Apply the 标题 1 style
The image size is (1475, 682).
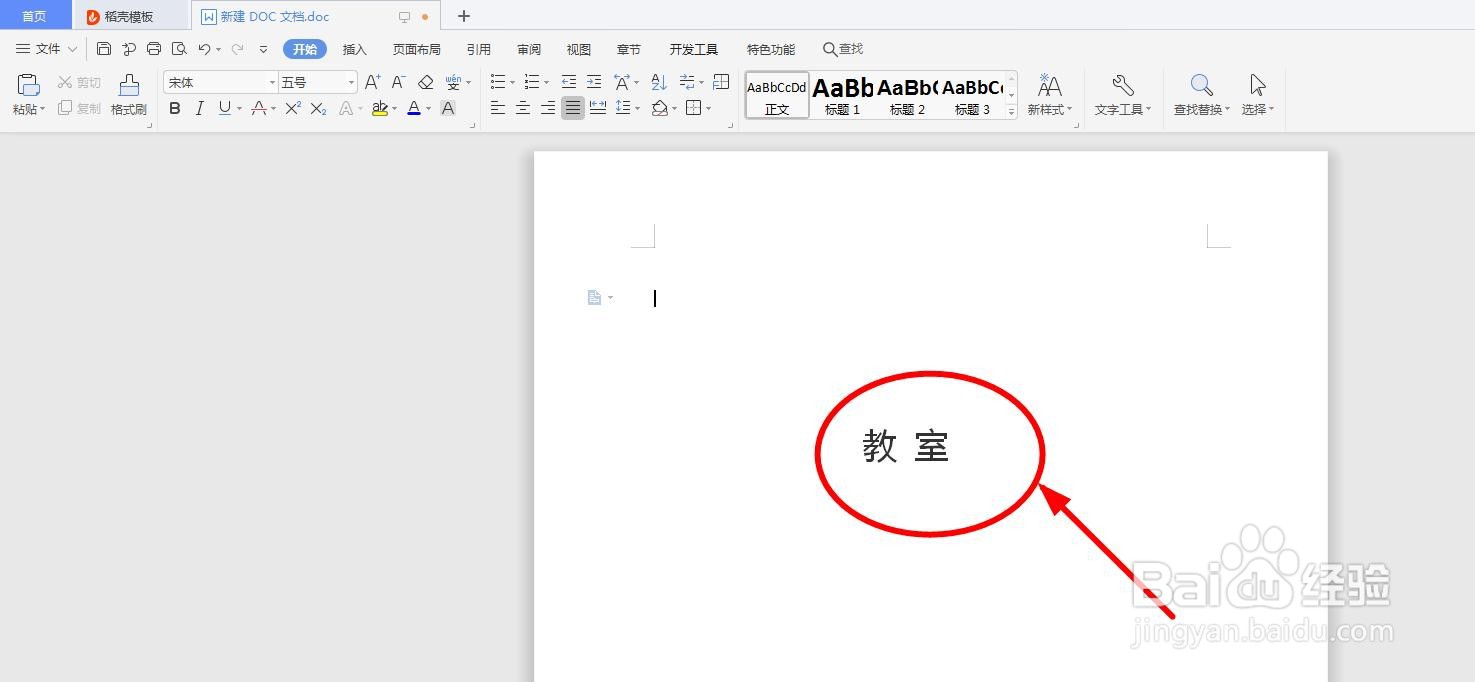pos(841,95)
